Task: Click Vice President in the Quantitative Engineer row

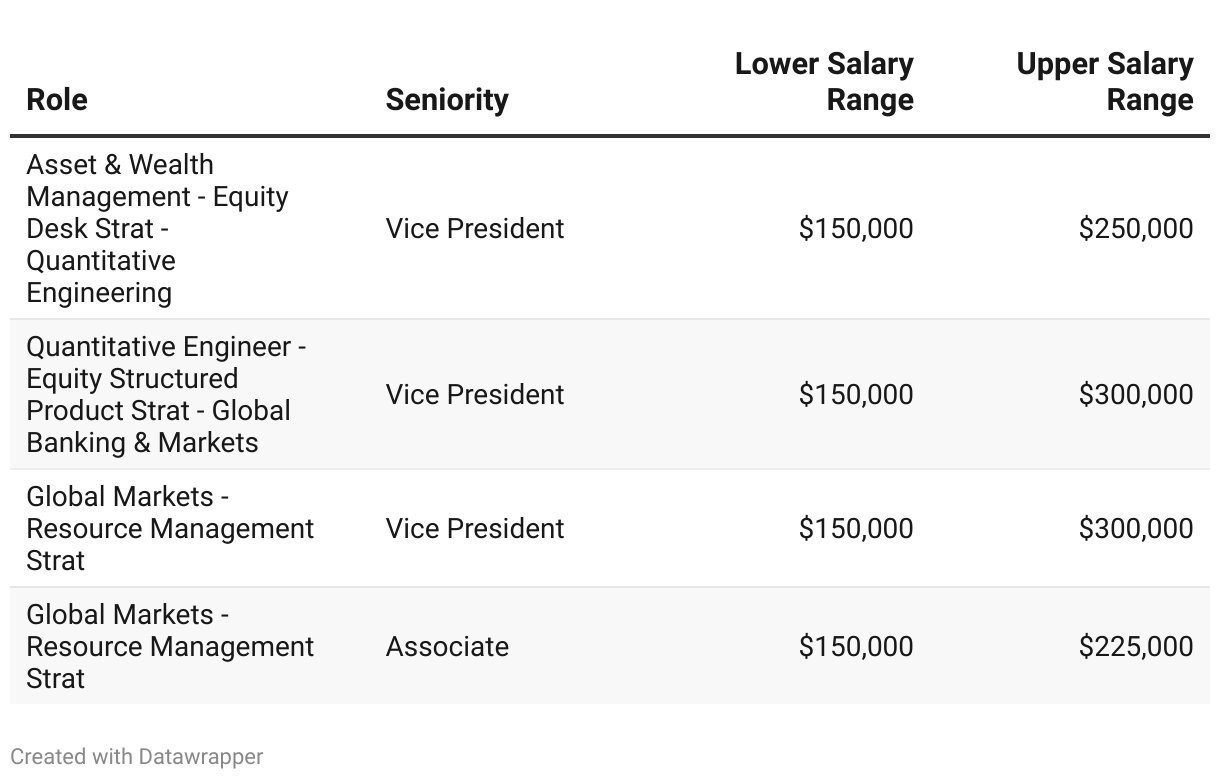Action: tap(475, 394)
